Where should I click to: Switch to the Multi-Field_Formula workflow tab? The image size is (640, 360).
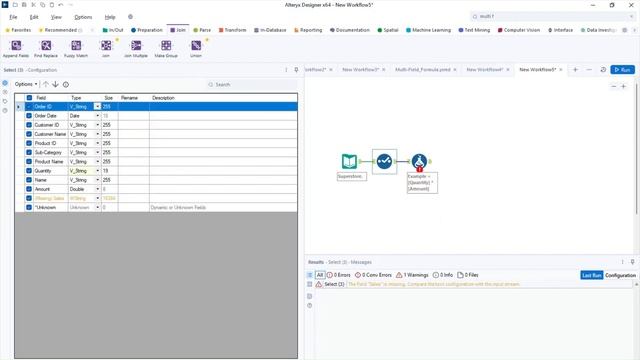coord(422,70)
